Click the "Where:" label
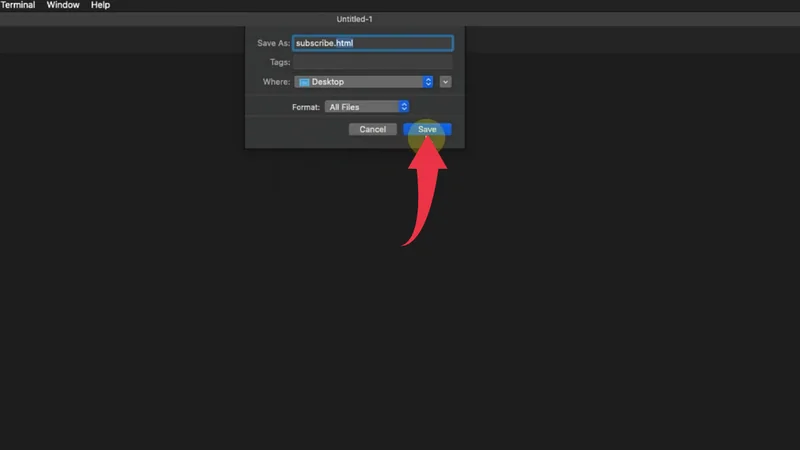This screenshot has height=450, width=800. point(277,82)
